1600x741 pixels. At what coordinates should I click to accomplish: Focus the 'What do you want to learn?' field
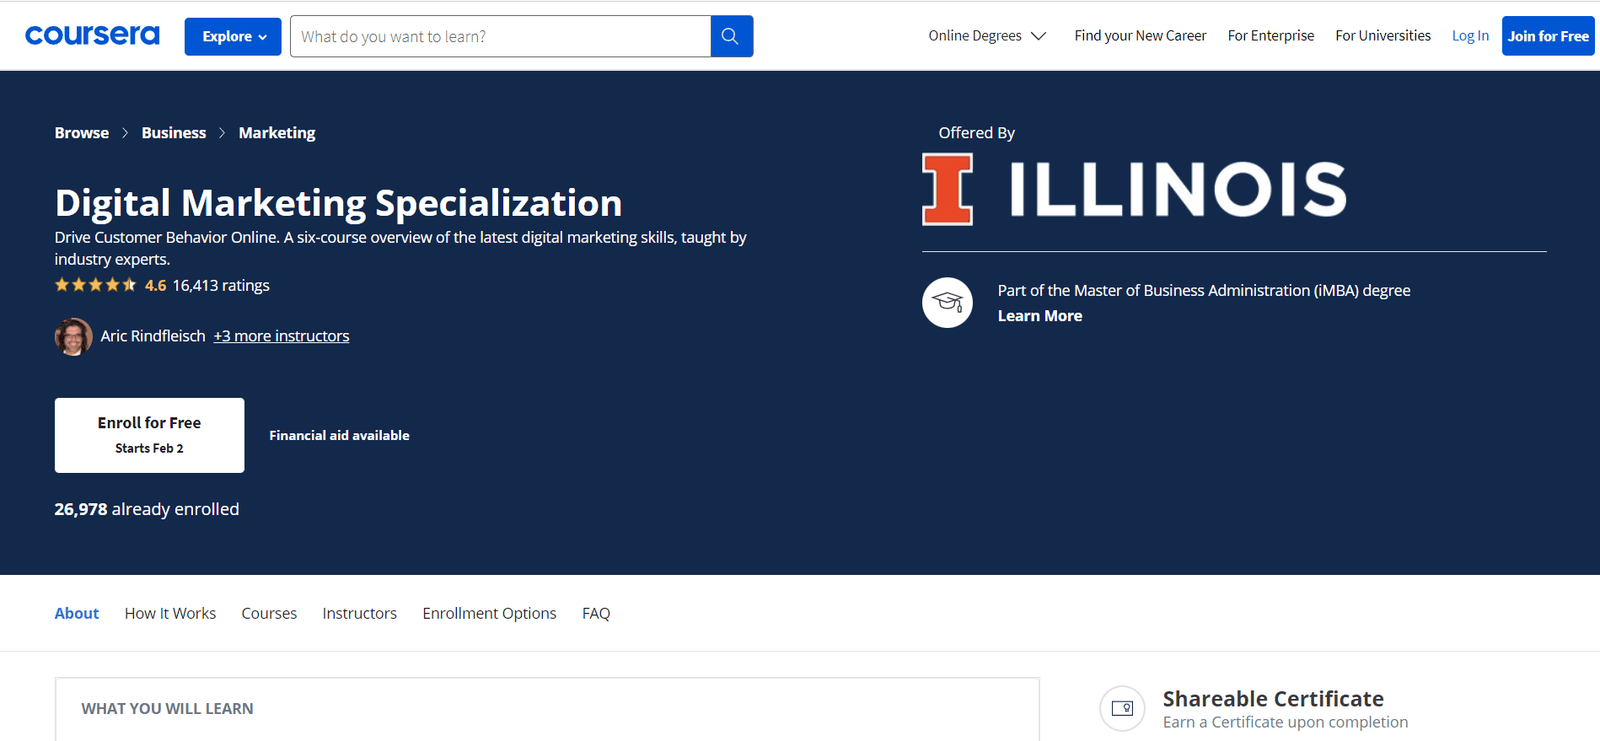500,36
